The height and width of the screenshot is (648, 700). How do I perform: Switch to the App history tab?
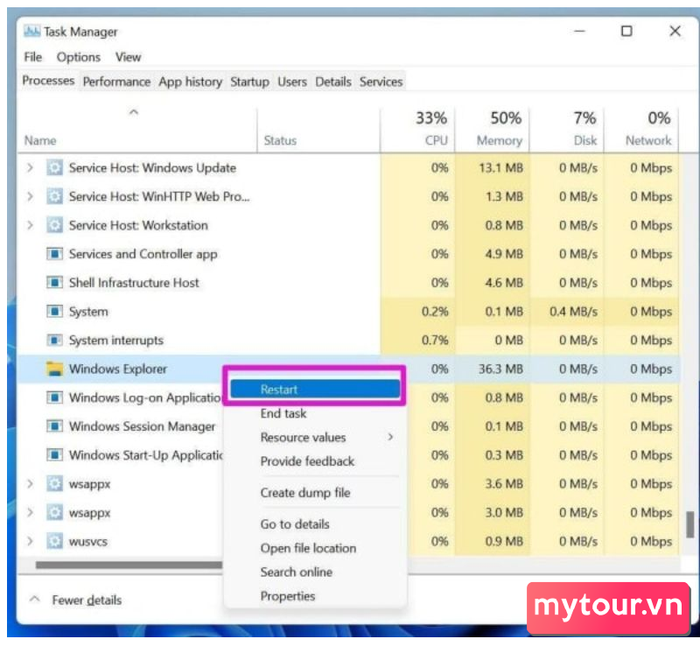pyautogui.click(x=191, y=82)
